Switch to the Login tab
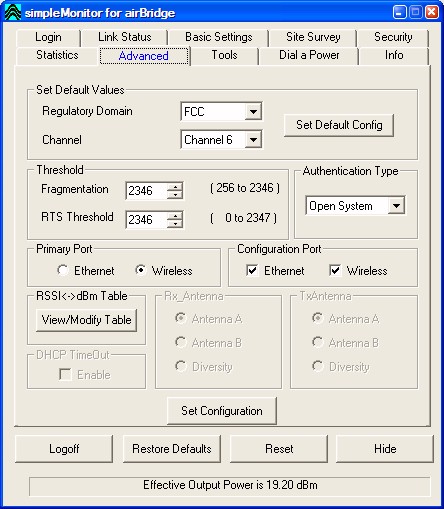444x509 pixels. (x=48, y=37)
